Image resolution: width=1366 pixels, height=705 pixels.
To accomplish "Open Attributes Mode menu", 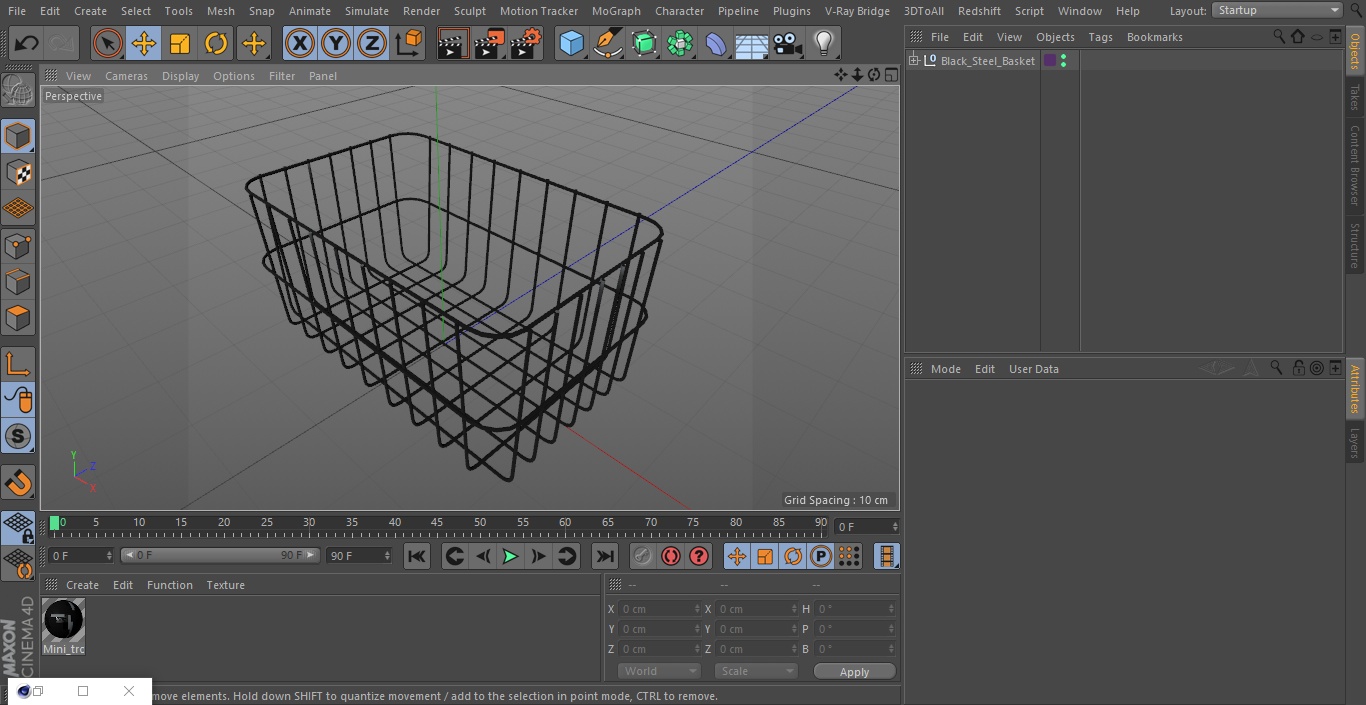I will click(x=945, y=369).
